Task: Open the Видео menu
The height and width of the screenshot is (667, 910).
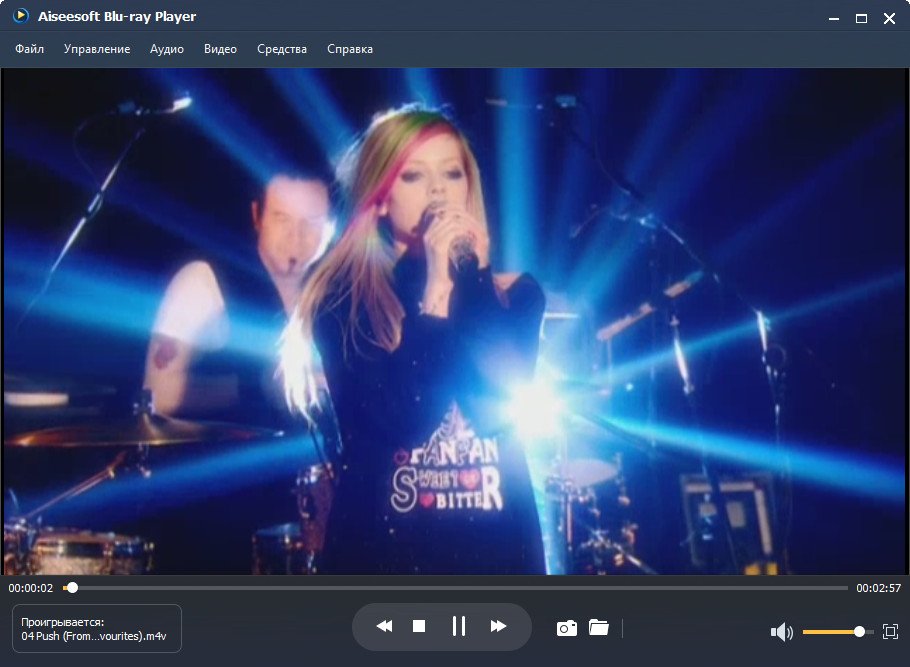Action: [220, 49]
